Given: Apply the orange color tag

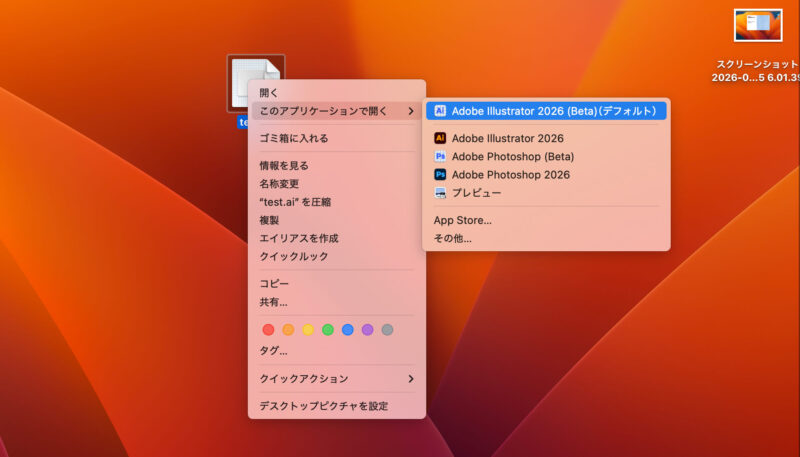Looking at the screenshot, I should click(x=288, y=329).
